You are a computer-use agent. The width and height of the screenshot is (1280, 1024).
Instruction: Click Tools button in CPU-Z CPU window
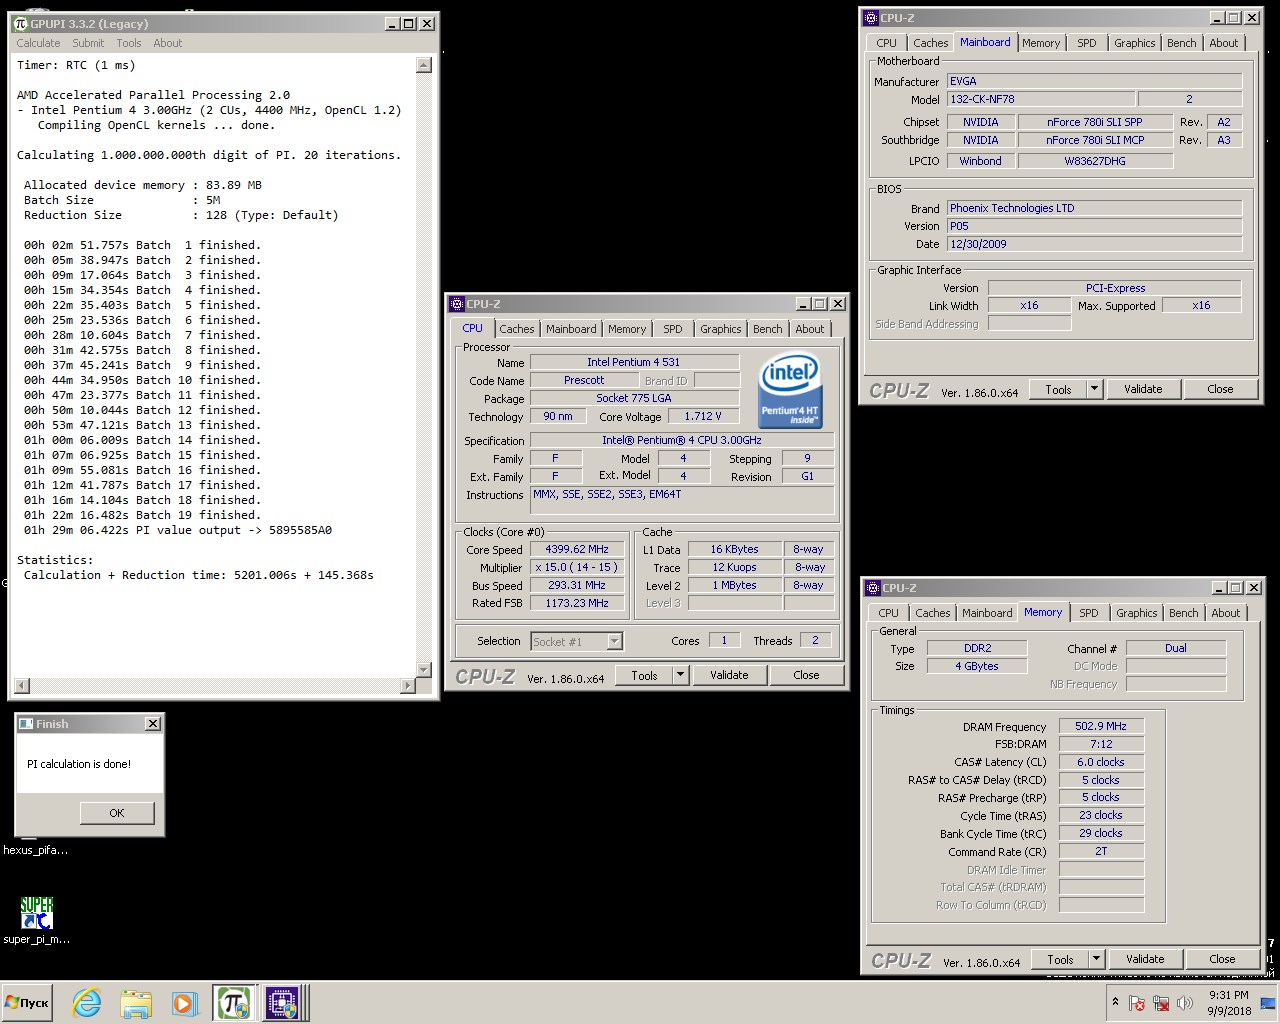pos(645,675)
